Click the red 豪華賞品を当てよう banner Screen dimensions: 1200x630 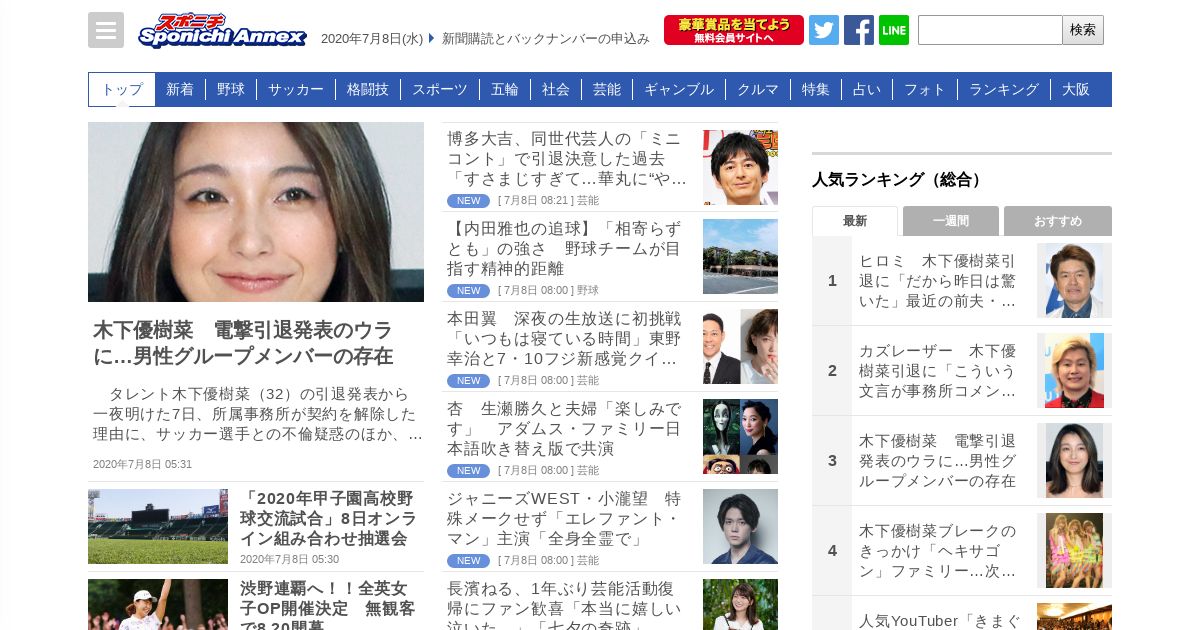point(734,30)
